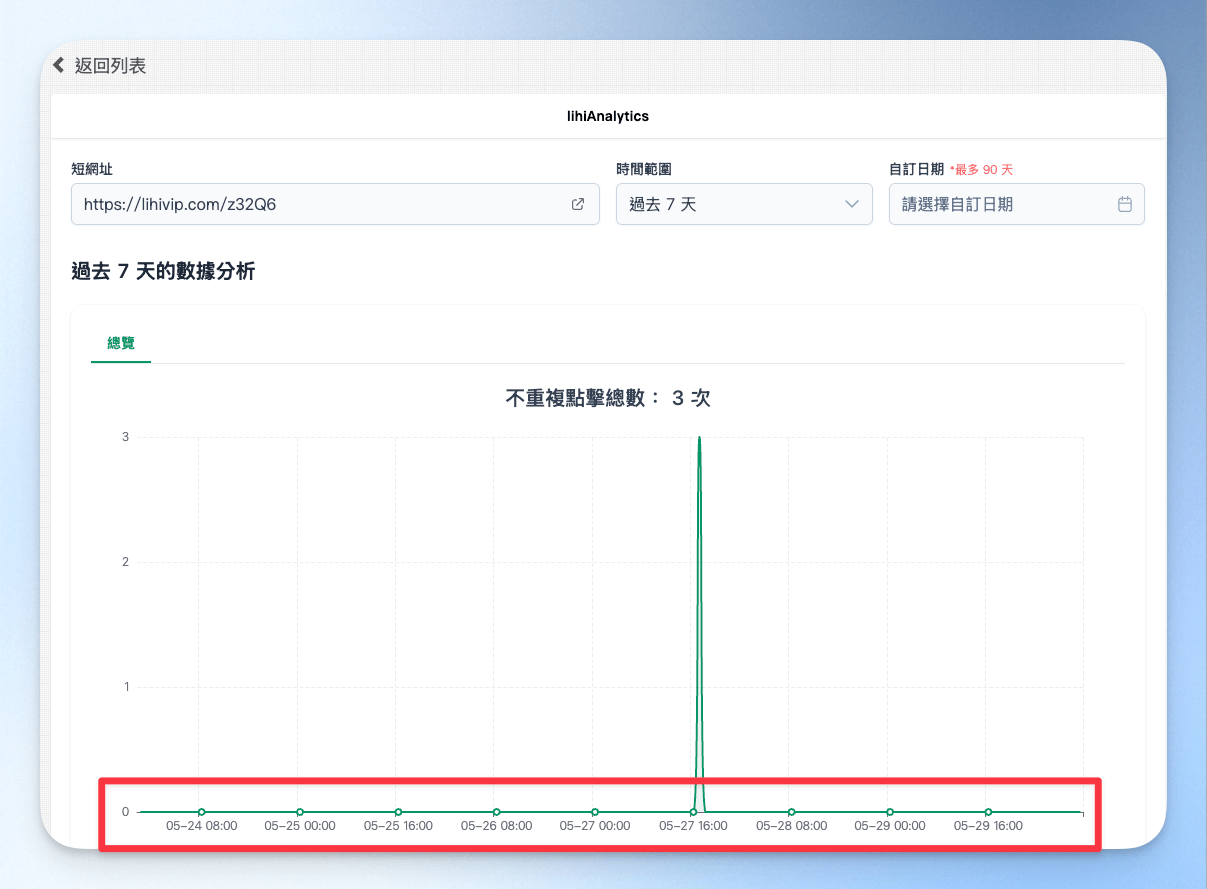Screen dimensions: 1207x889
Task: Click data point at 05-25 00:00
Action: click(x=300, y=812)
